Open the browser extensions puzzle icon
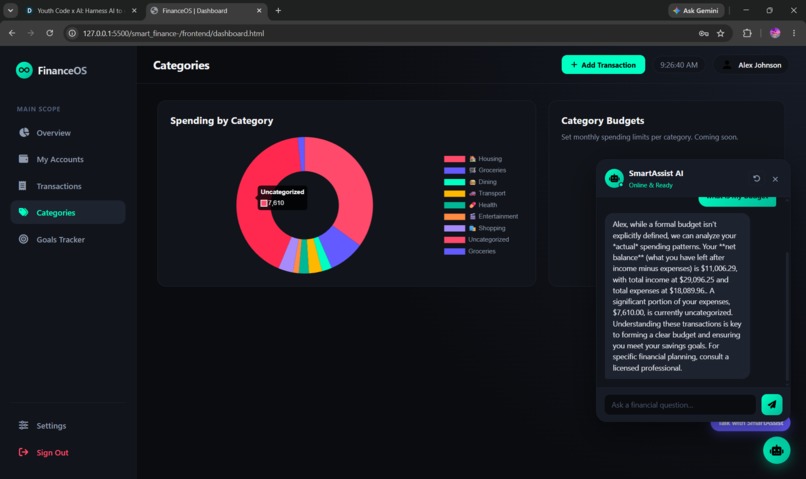 tap(747, 33)
